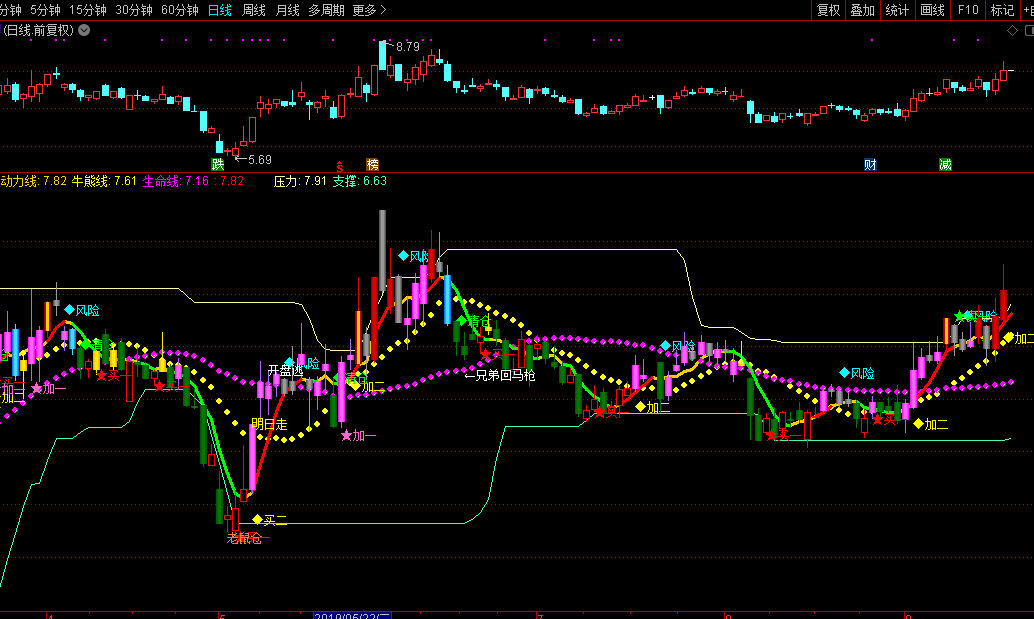Click the 统计 statistics button
1034x619 pixels.
click(x=897, y=10)
